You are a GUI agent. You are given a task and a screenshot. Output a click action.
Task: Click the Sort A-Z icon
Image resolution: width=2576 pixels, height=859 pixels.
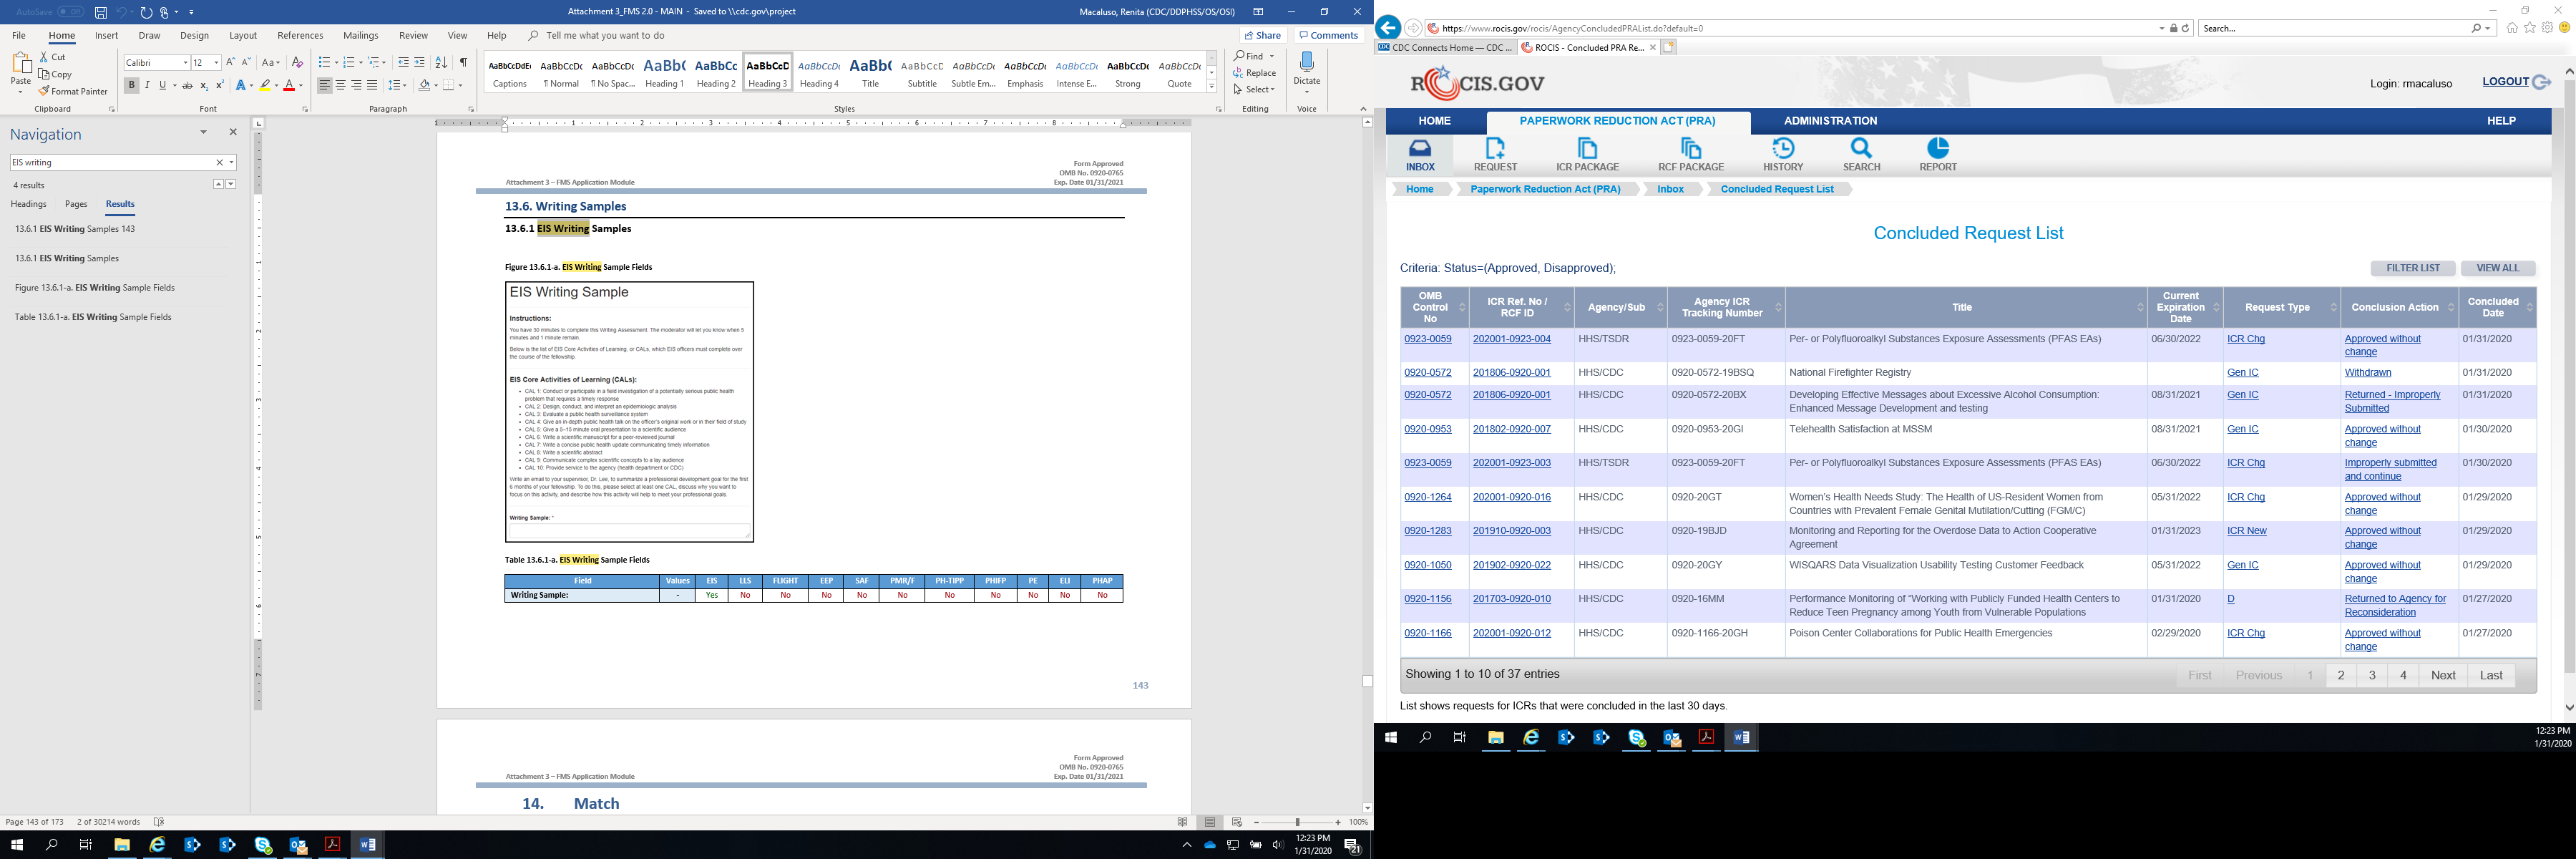click(441, 63)
